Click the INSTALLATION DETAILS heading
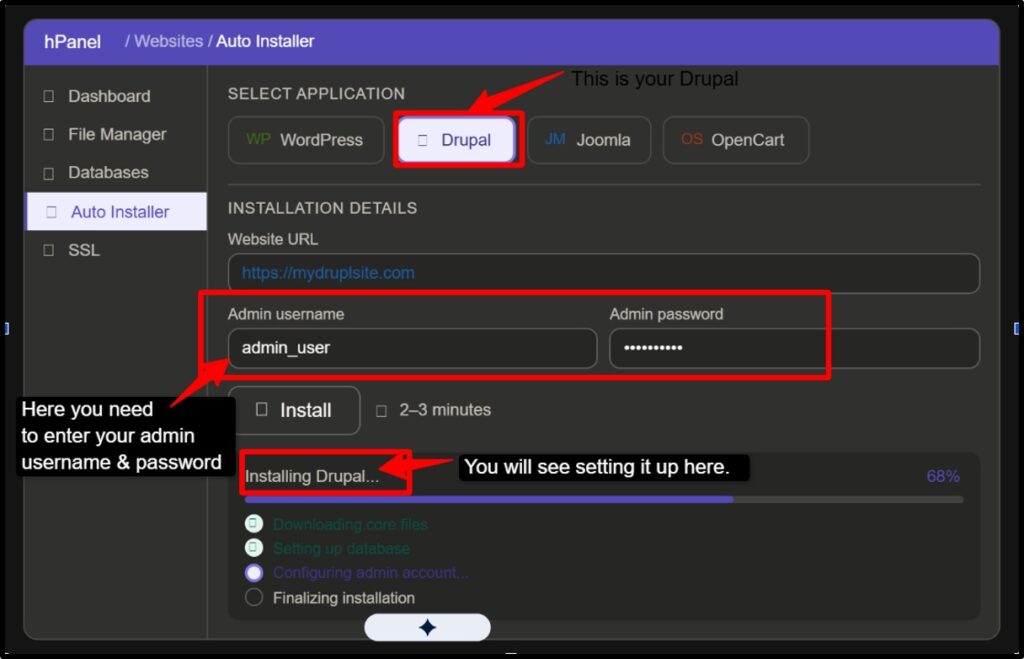Image resolution: width=1024 pixels, height=659 pixels. [322, 208]
